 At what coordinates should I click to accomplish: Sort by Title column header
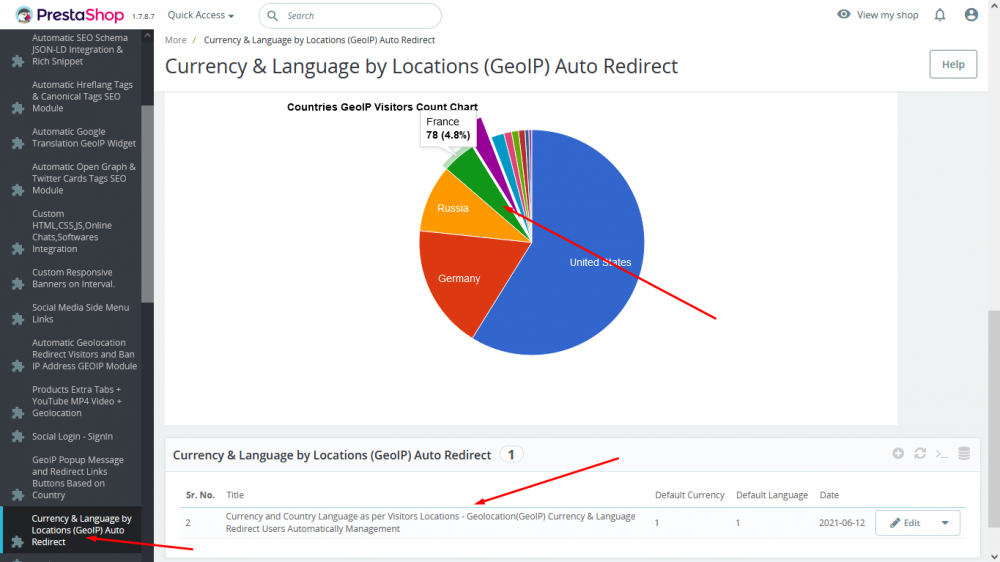[x=235, y=495]
